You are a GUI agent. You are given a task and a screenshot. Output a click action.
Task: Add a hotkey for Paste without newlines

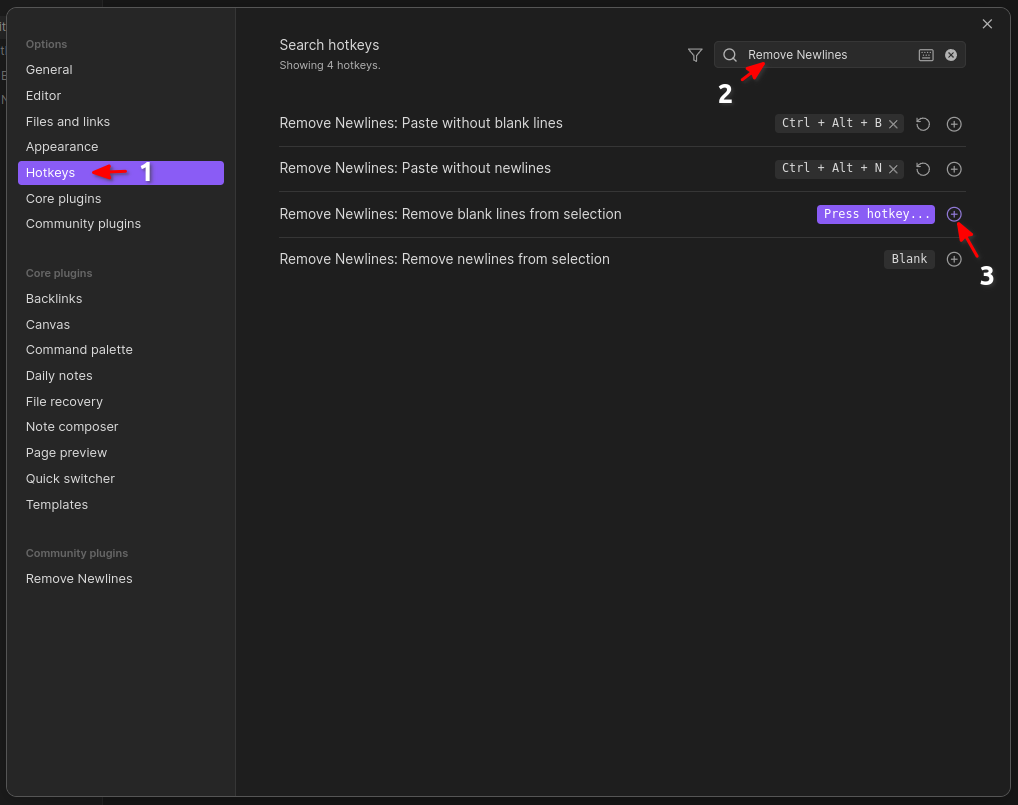click(953, 169)
